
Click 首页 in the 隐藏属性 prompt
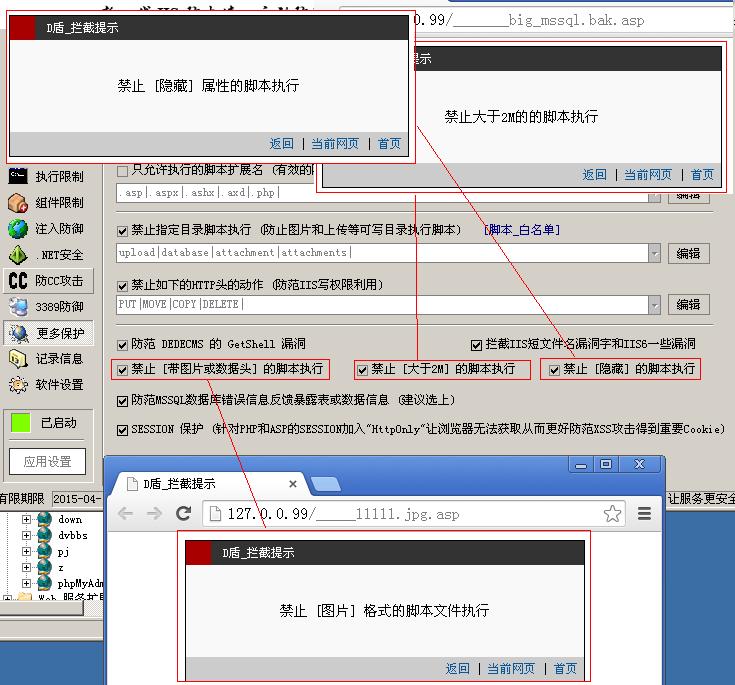pyautogui.click(x=389, y=143)
